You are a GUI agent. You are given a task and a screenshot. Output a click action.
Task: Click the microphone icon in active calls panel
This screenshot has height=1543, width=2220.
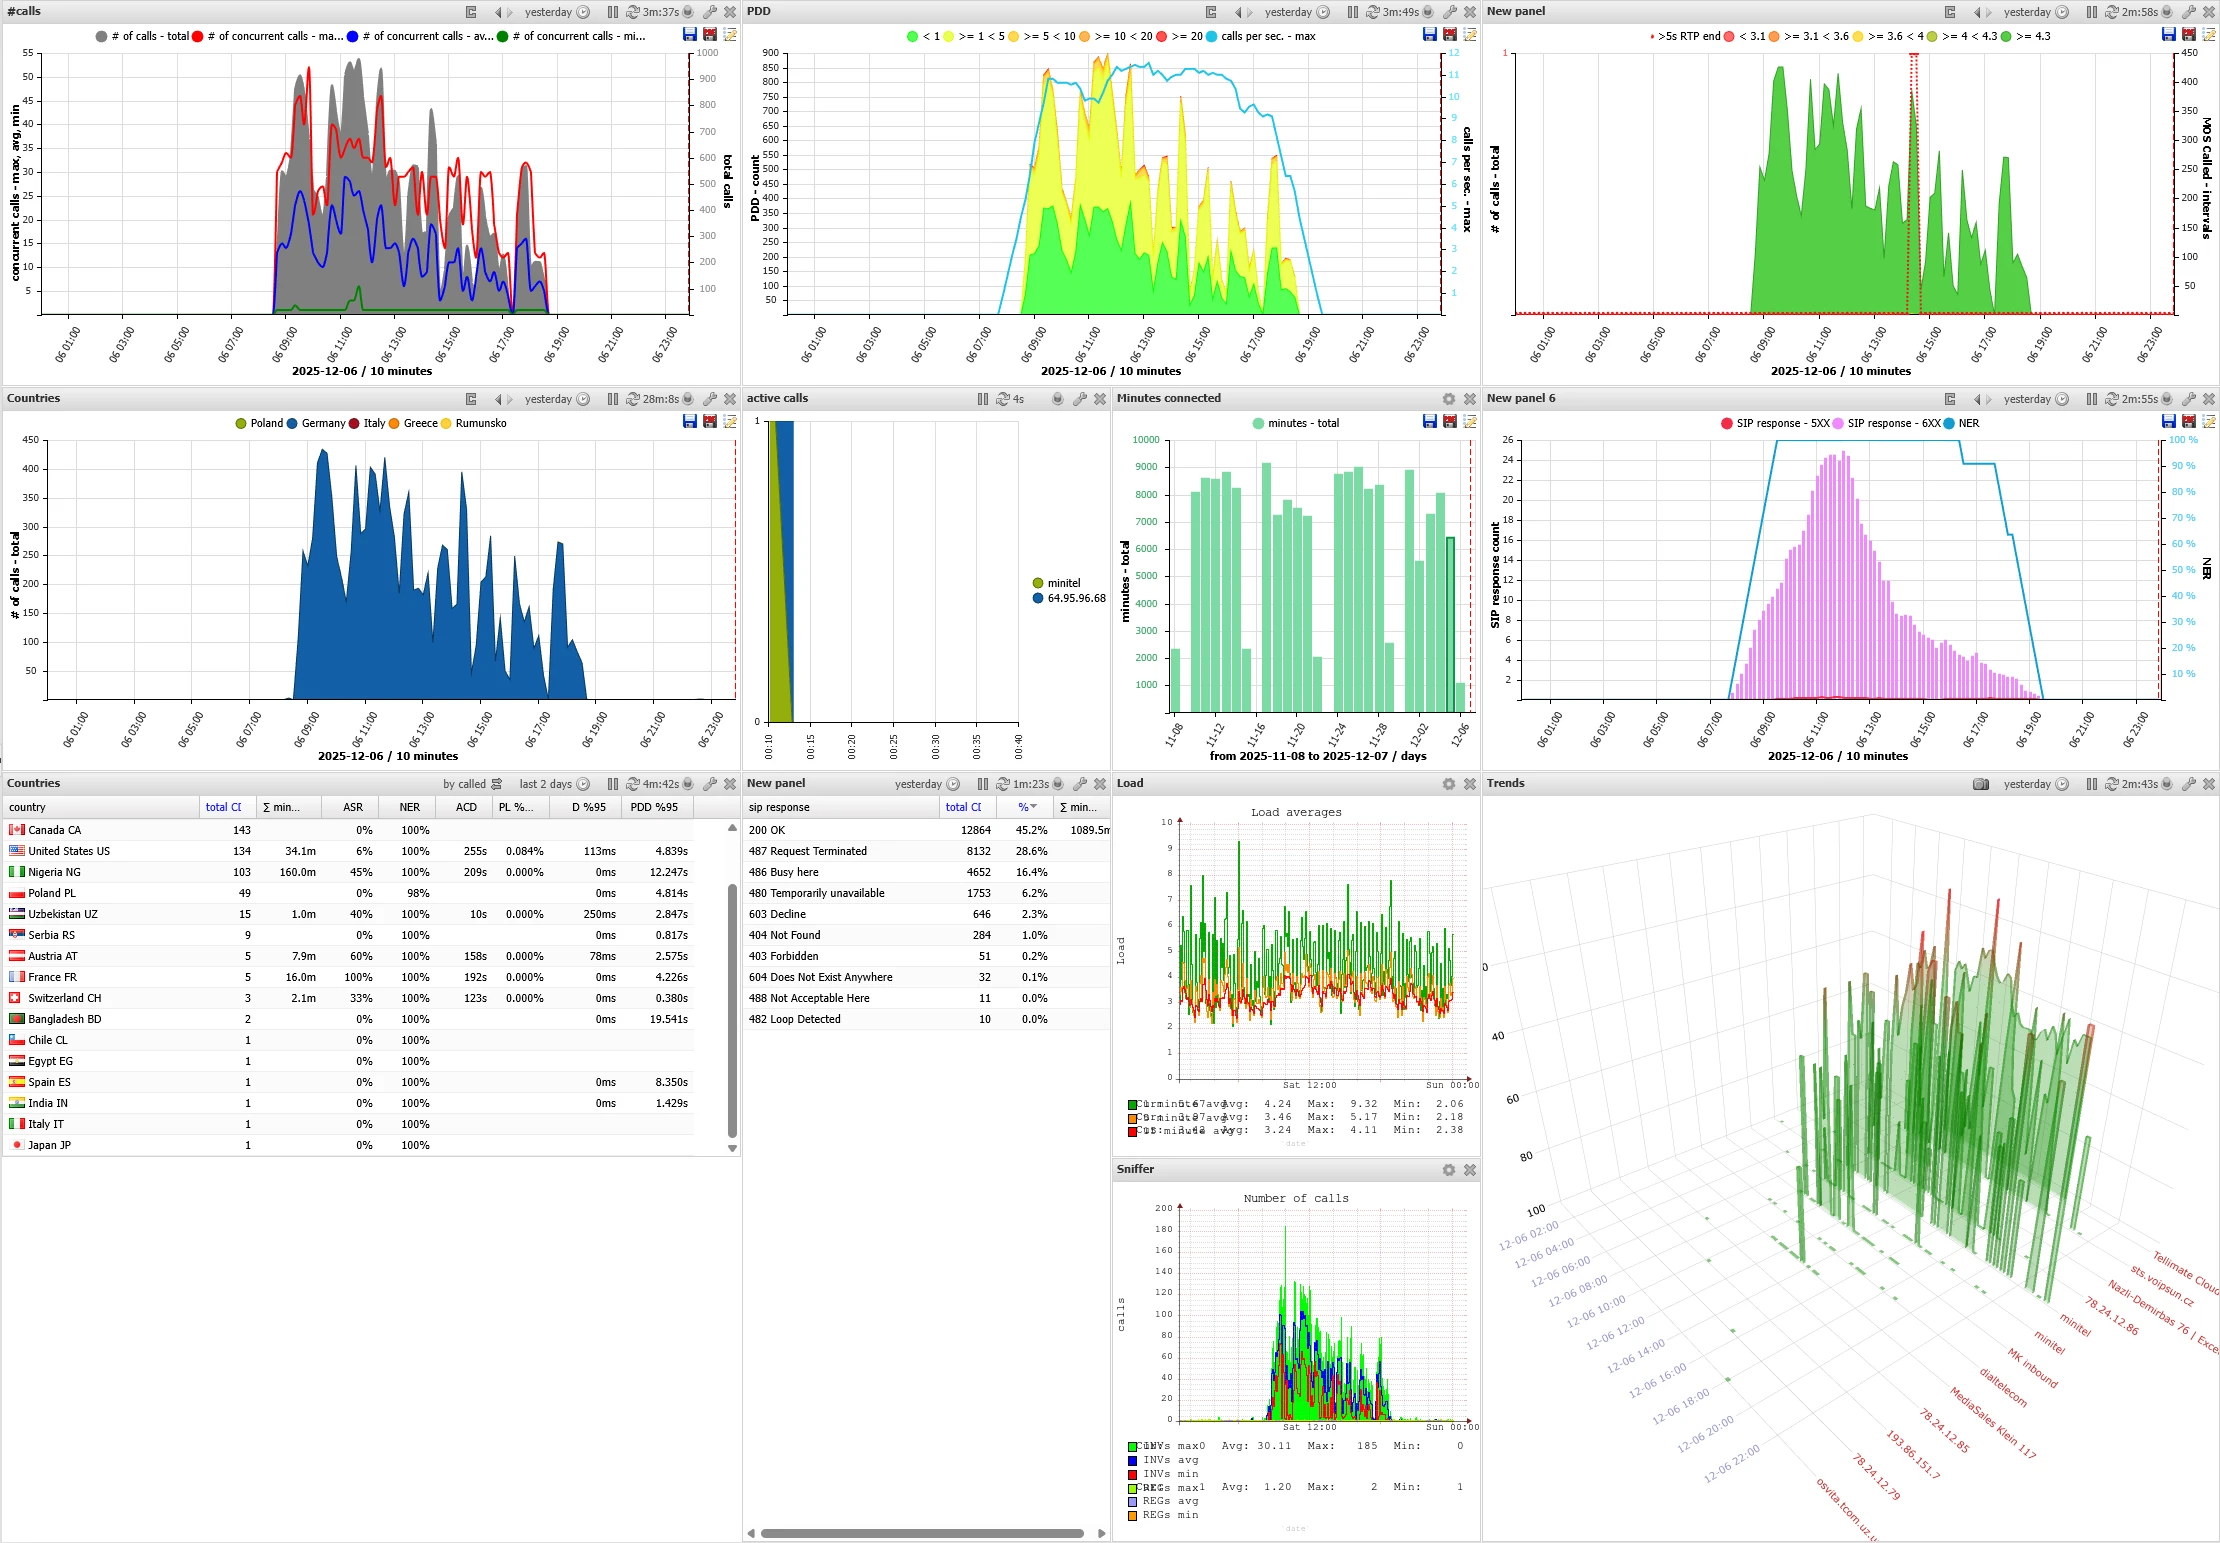tap(1058, 398)
